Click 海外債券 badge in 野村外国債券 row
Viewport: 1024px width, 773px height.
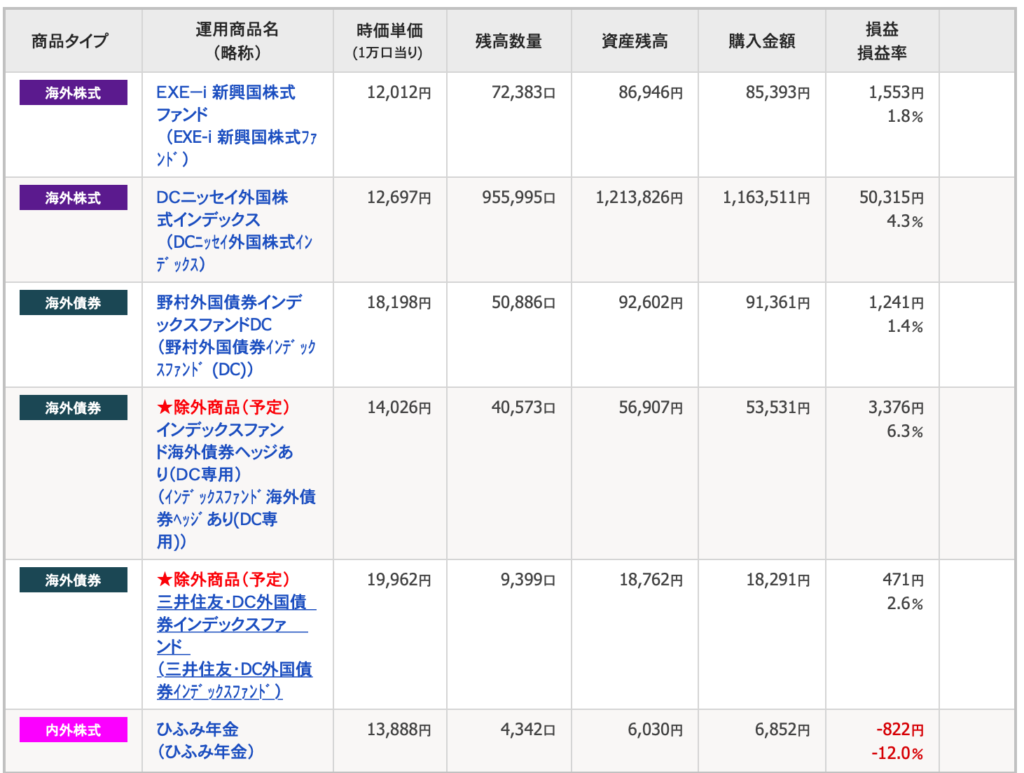coord(73,303)
